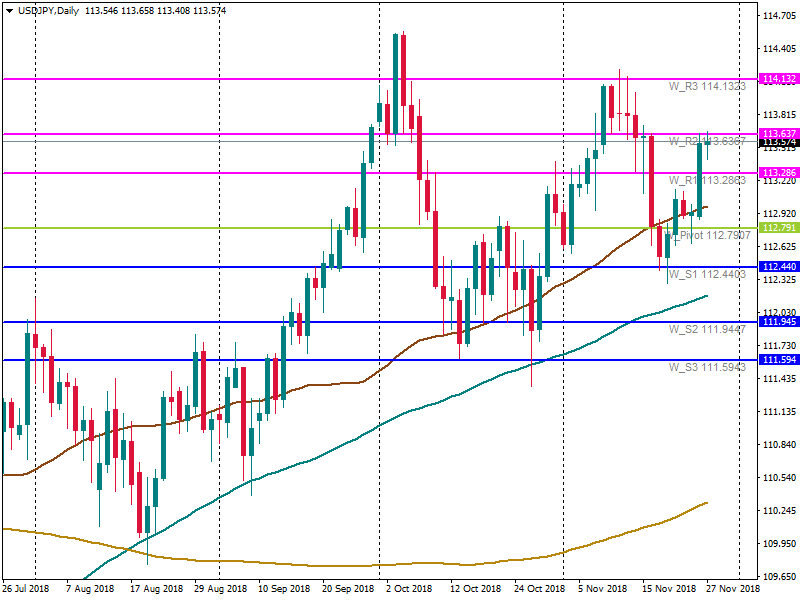Viewport: 800px width, 600px height.
Task: Click the 26 Jul 2018 date label
Action: (26, 589)
